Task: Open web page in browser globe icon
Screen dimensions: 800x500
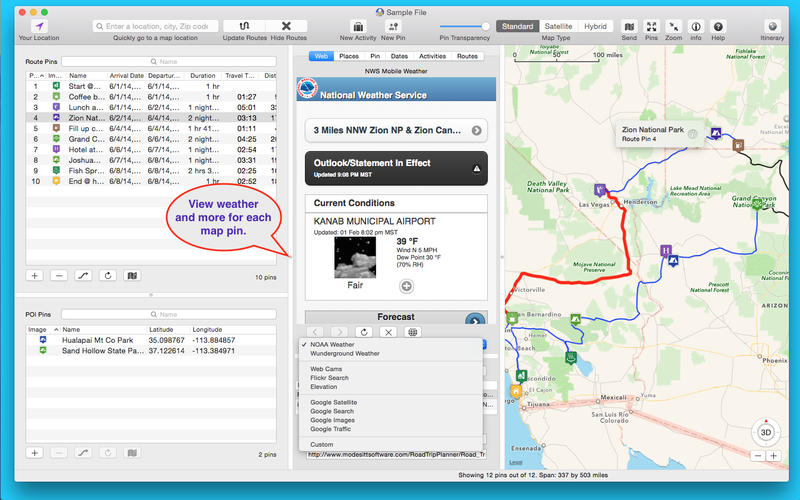Action: pyautogui.click(x=413, y=332)
